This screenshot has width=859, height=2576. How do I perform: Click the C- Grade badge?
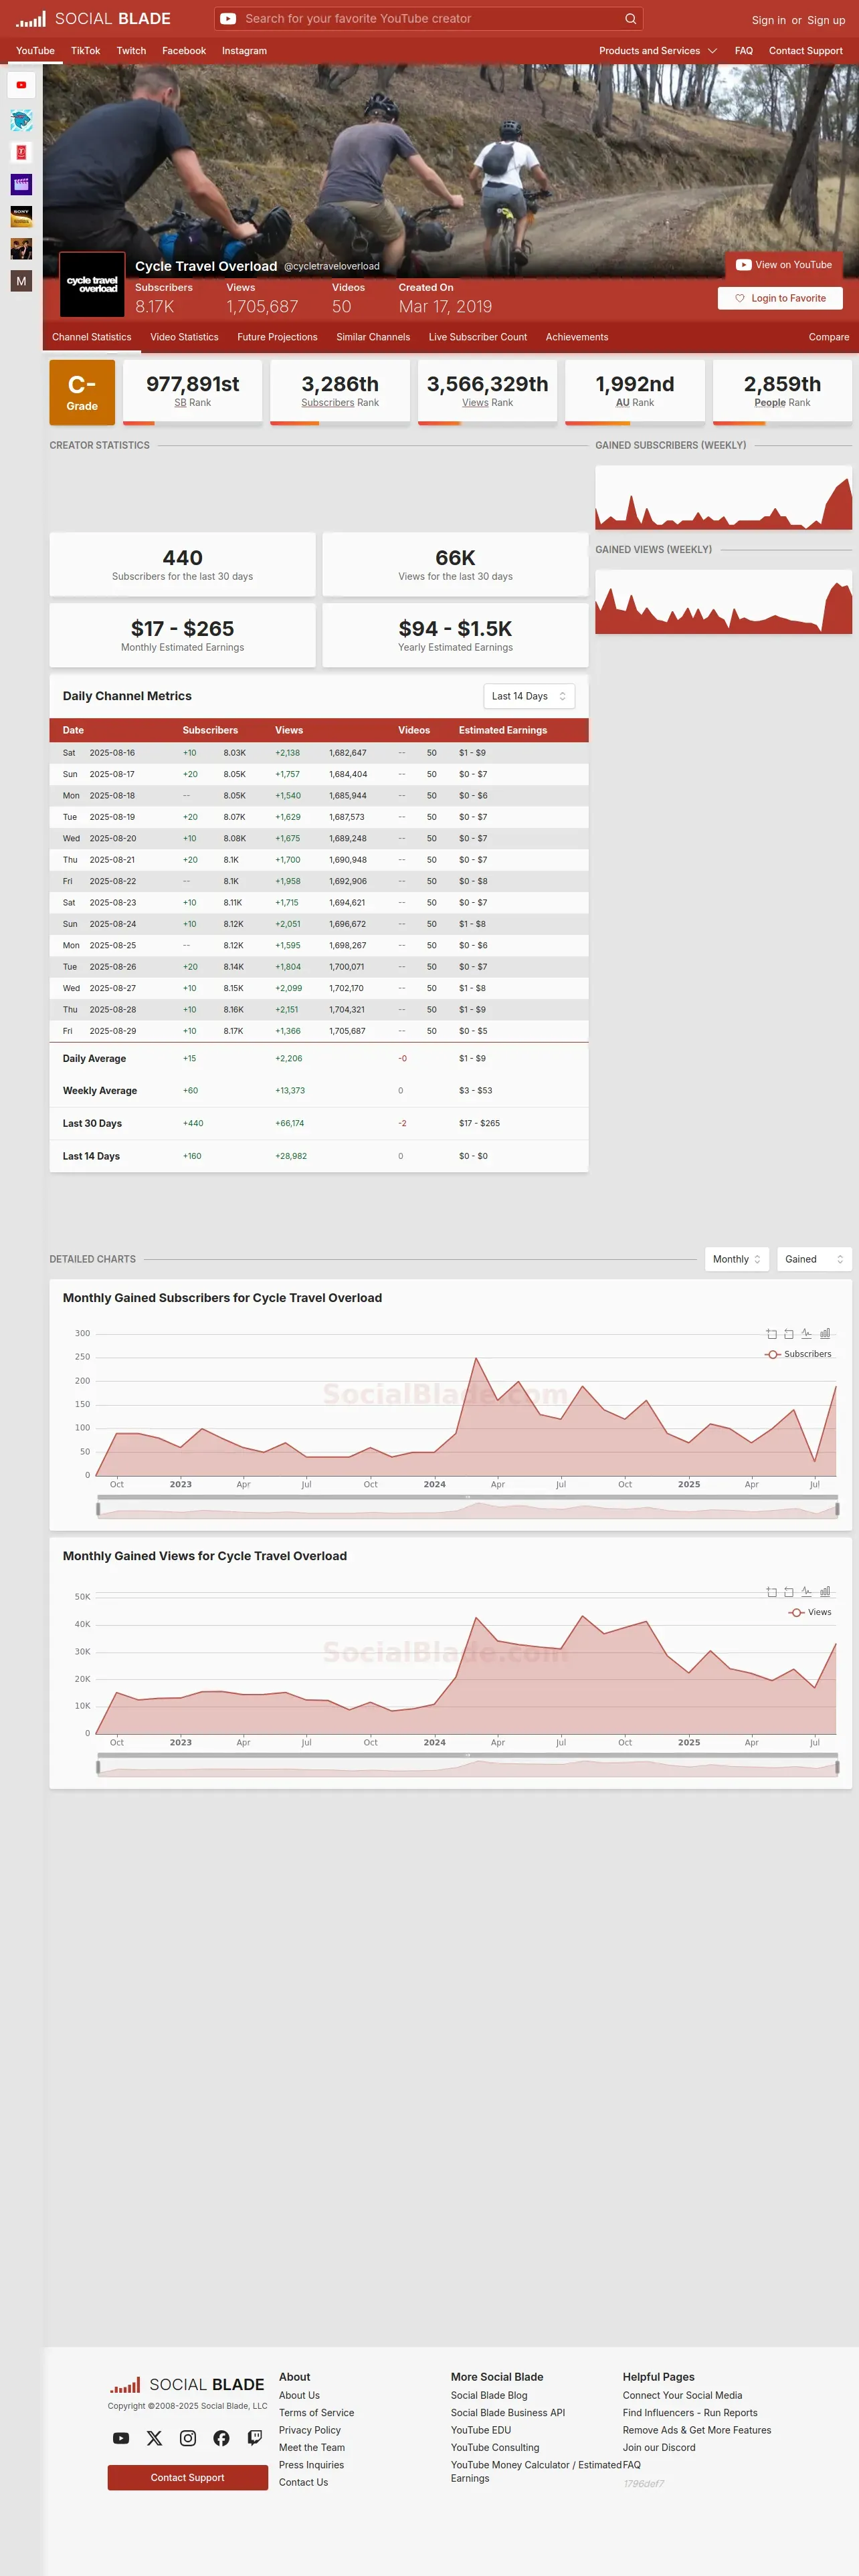pyautogui.click(x=82, y=392)
